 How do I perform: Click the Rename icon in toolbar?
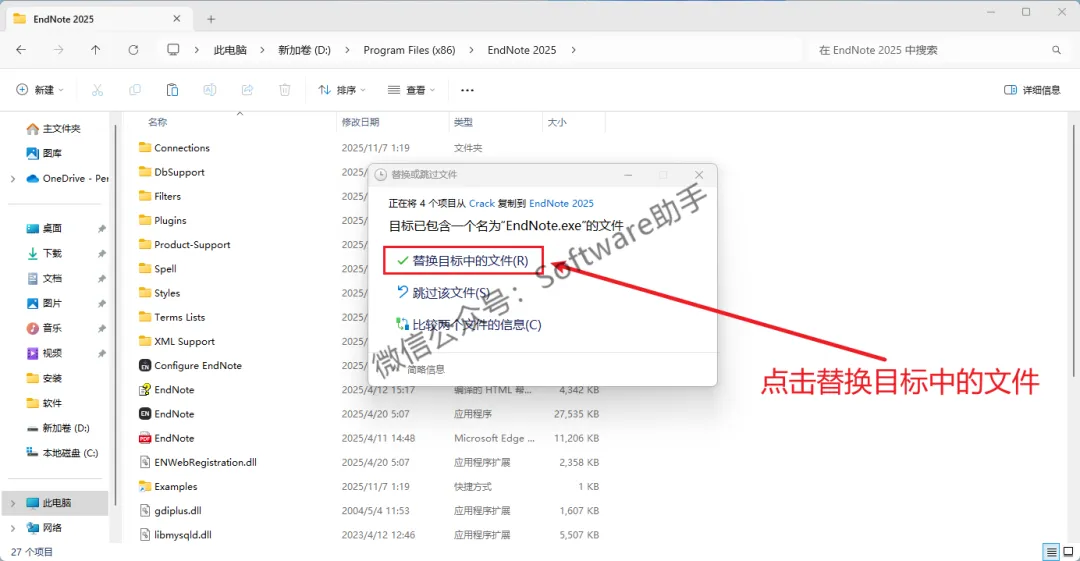209,90
